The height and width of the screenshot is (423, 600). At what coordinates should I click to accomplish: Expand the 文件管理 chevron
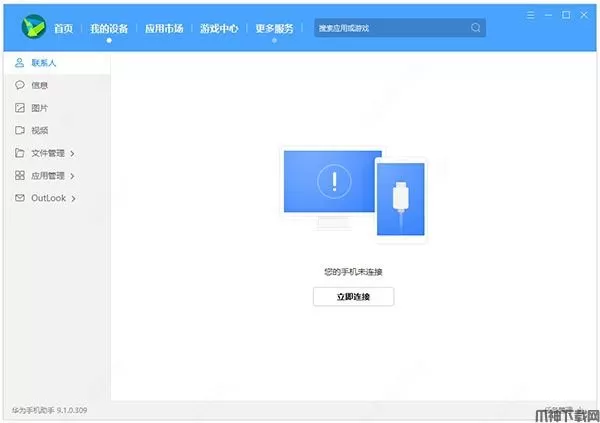point(72,154)
